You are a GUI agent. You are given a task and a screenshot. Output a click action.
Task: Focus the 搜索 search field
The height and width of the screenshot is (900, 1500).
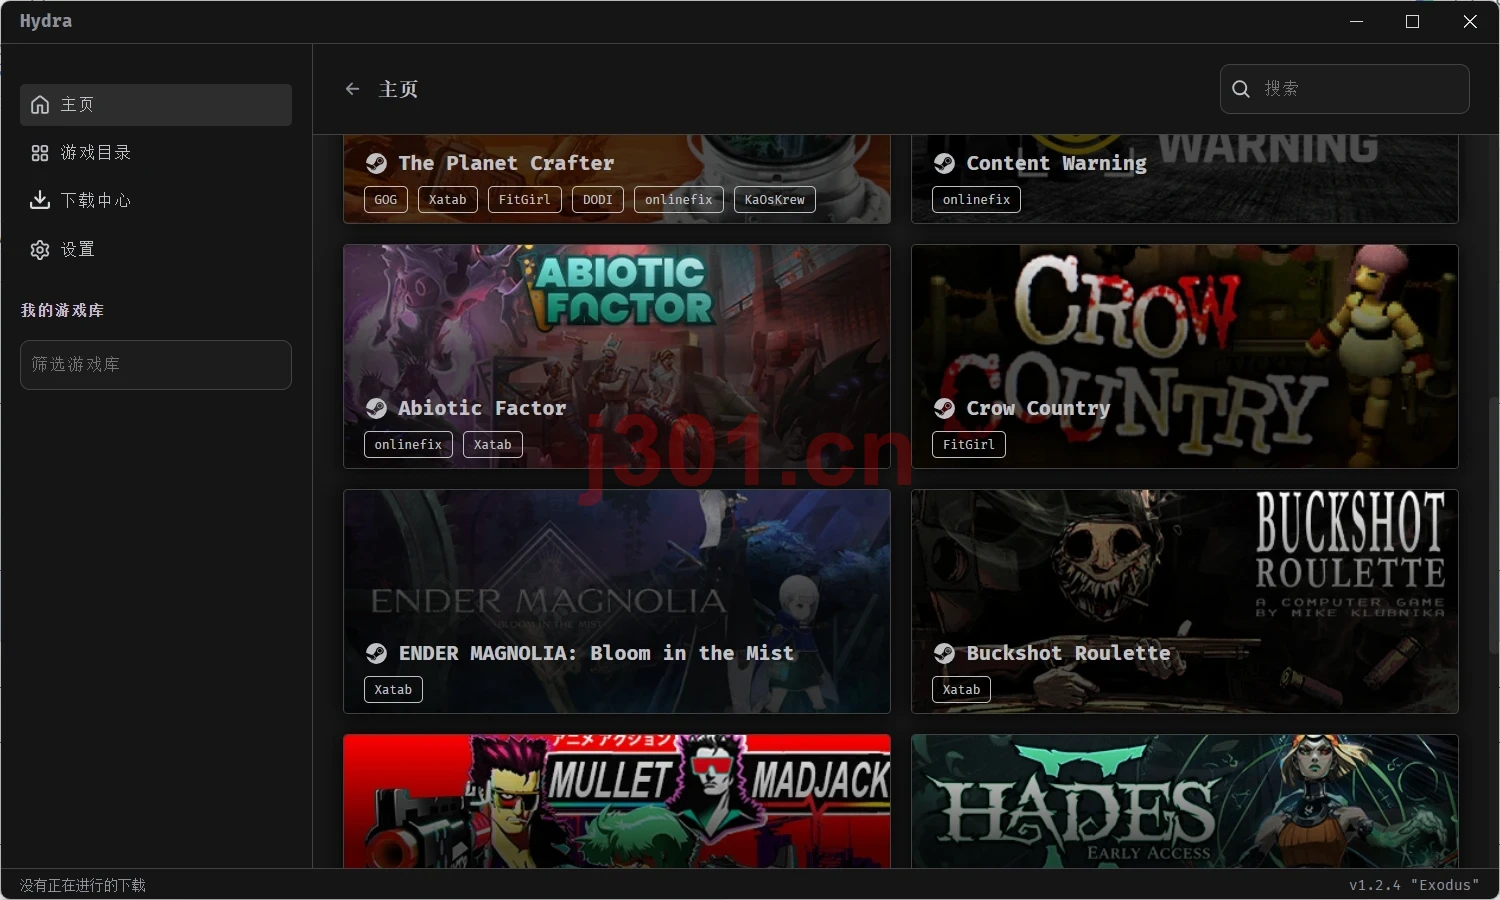pos(1345,89)
